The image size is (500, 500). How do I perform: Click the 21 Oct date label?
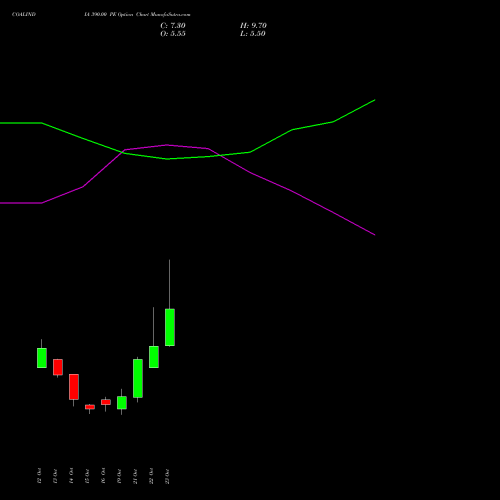point(135,476)
